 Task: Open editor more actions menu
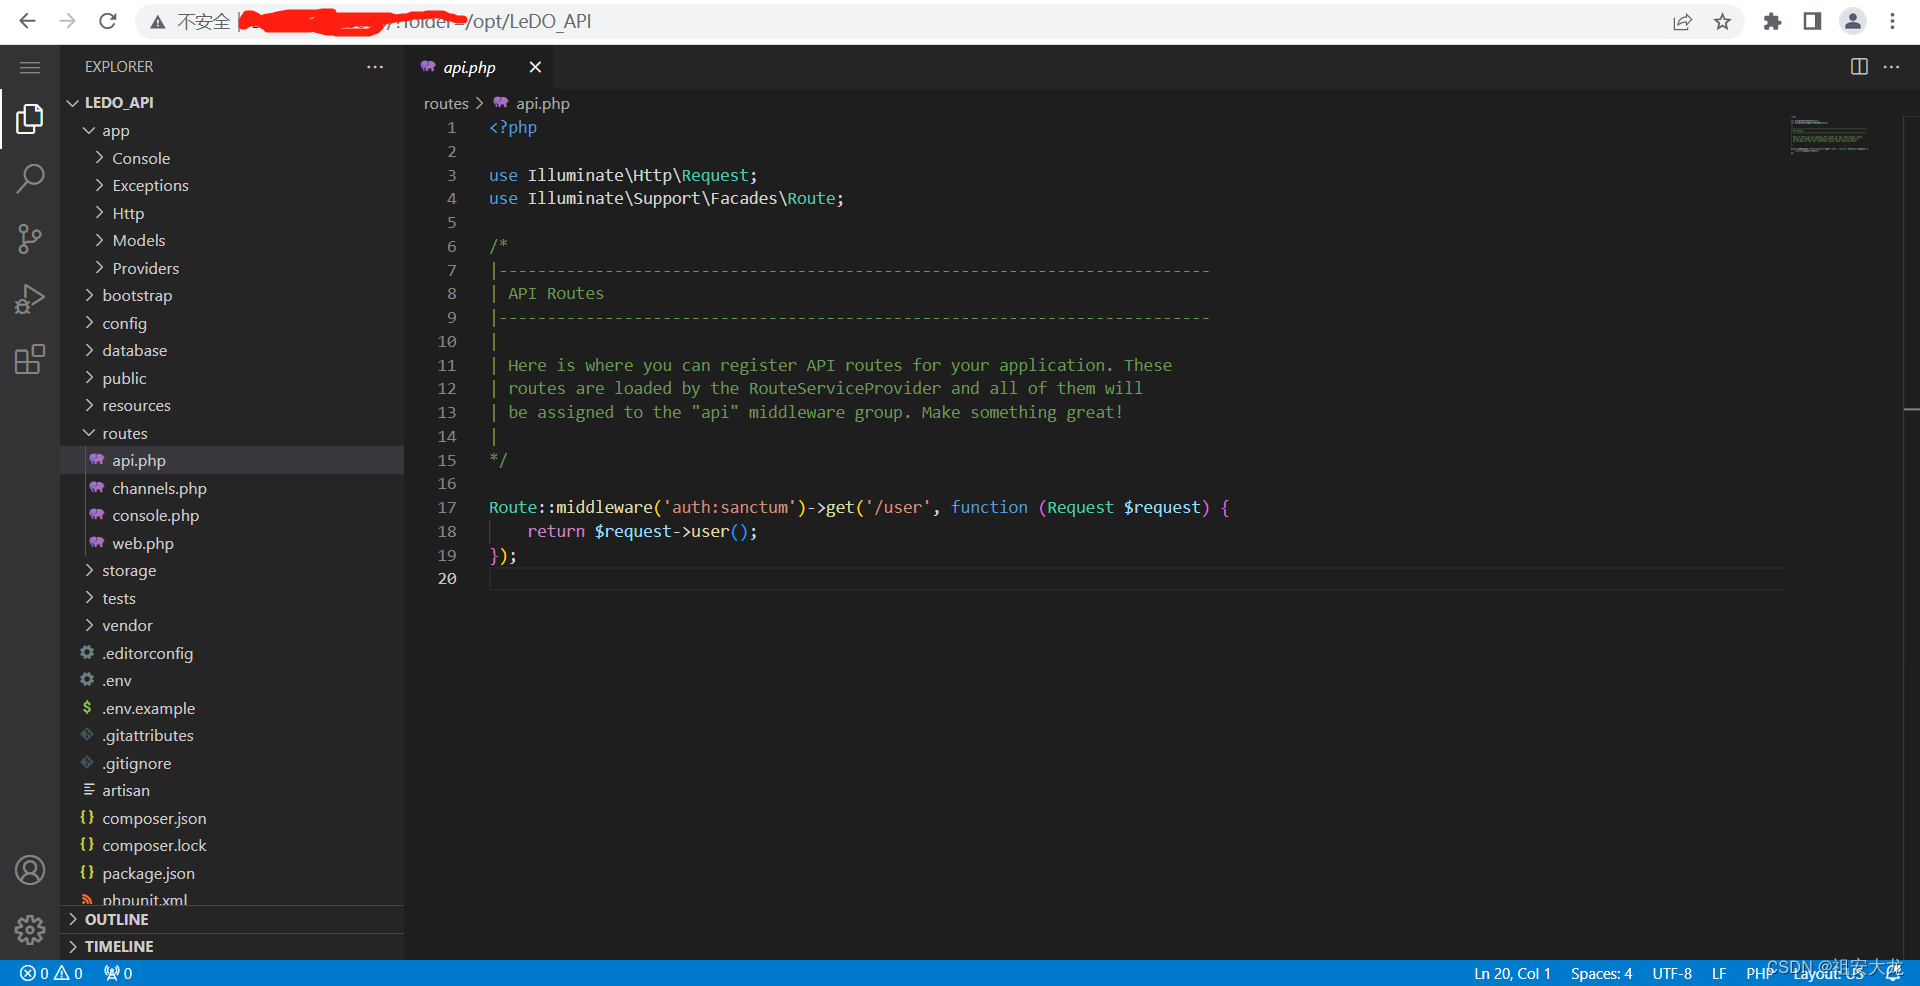1891,67
